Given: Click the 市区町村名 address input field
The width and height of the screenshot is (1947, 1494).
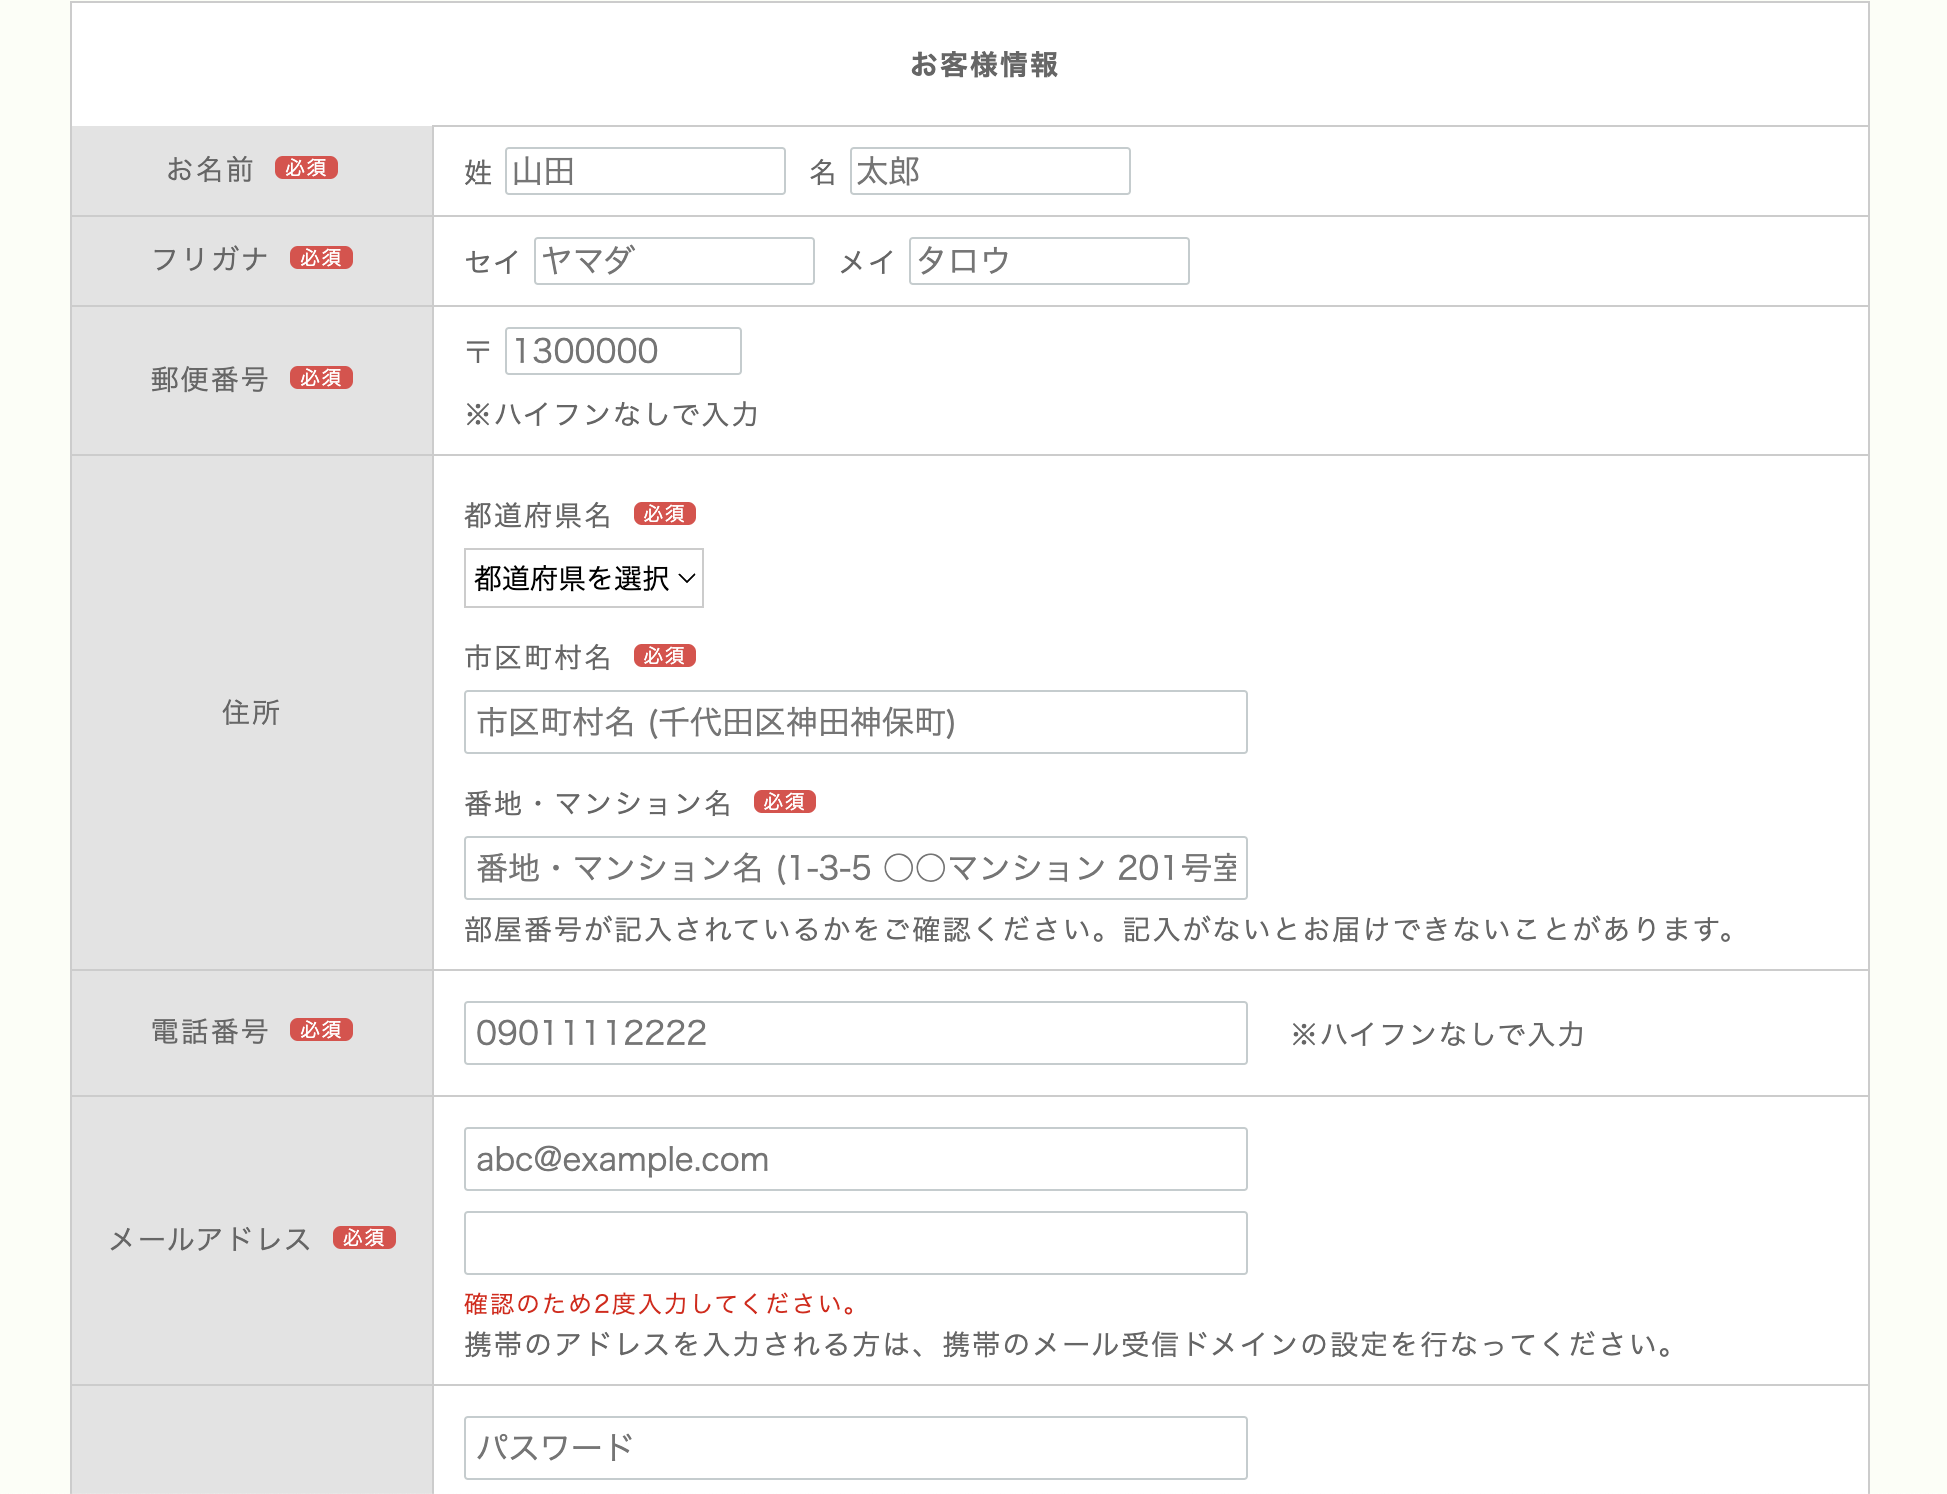Looking at the screenshot, I should [856, 722].
